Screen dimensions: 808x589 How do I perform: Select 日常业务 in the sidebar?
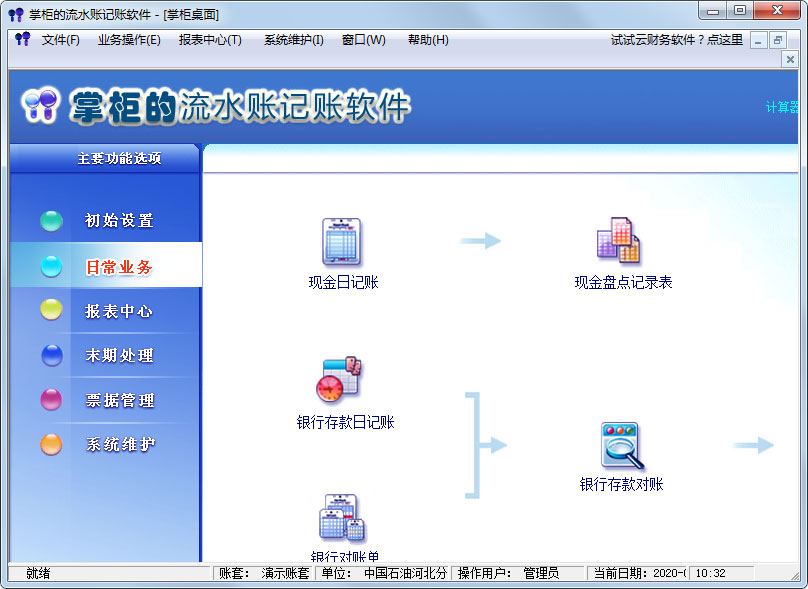click(x=119, y=267)
